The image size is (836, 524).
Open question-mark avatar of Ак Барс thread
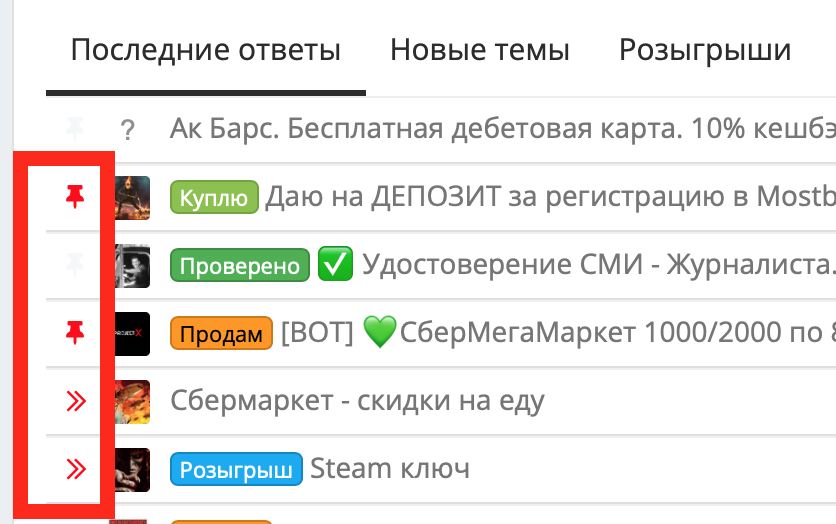tap(127, 130)
